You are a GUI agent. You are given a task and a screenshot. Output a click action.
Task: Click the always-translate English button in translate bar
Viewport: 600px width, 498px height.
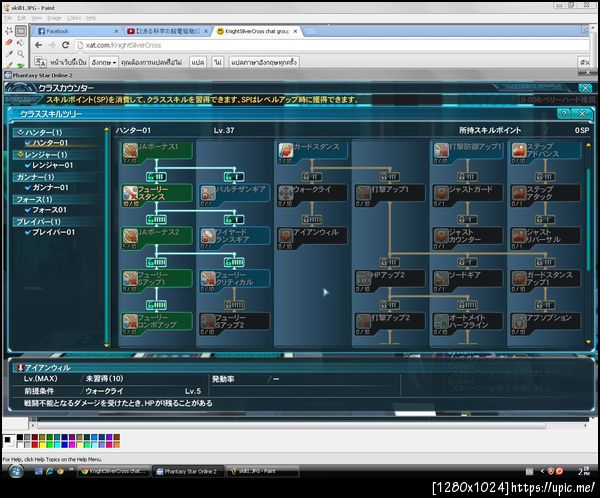click(264, 62)
